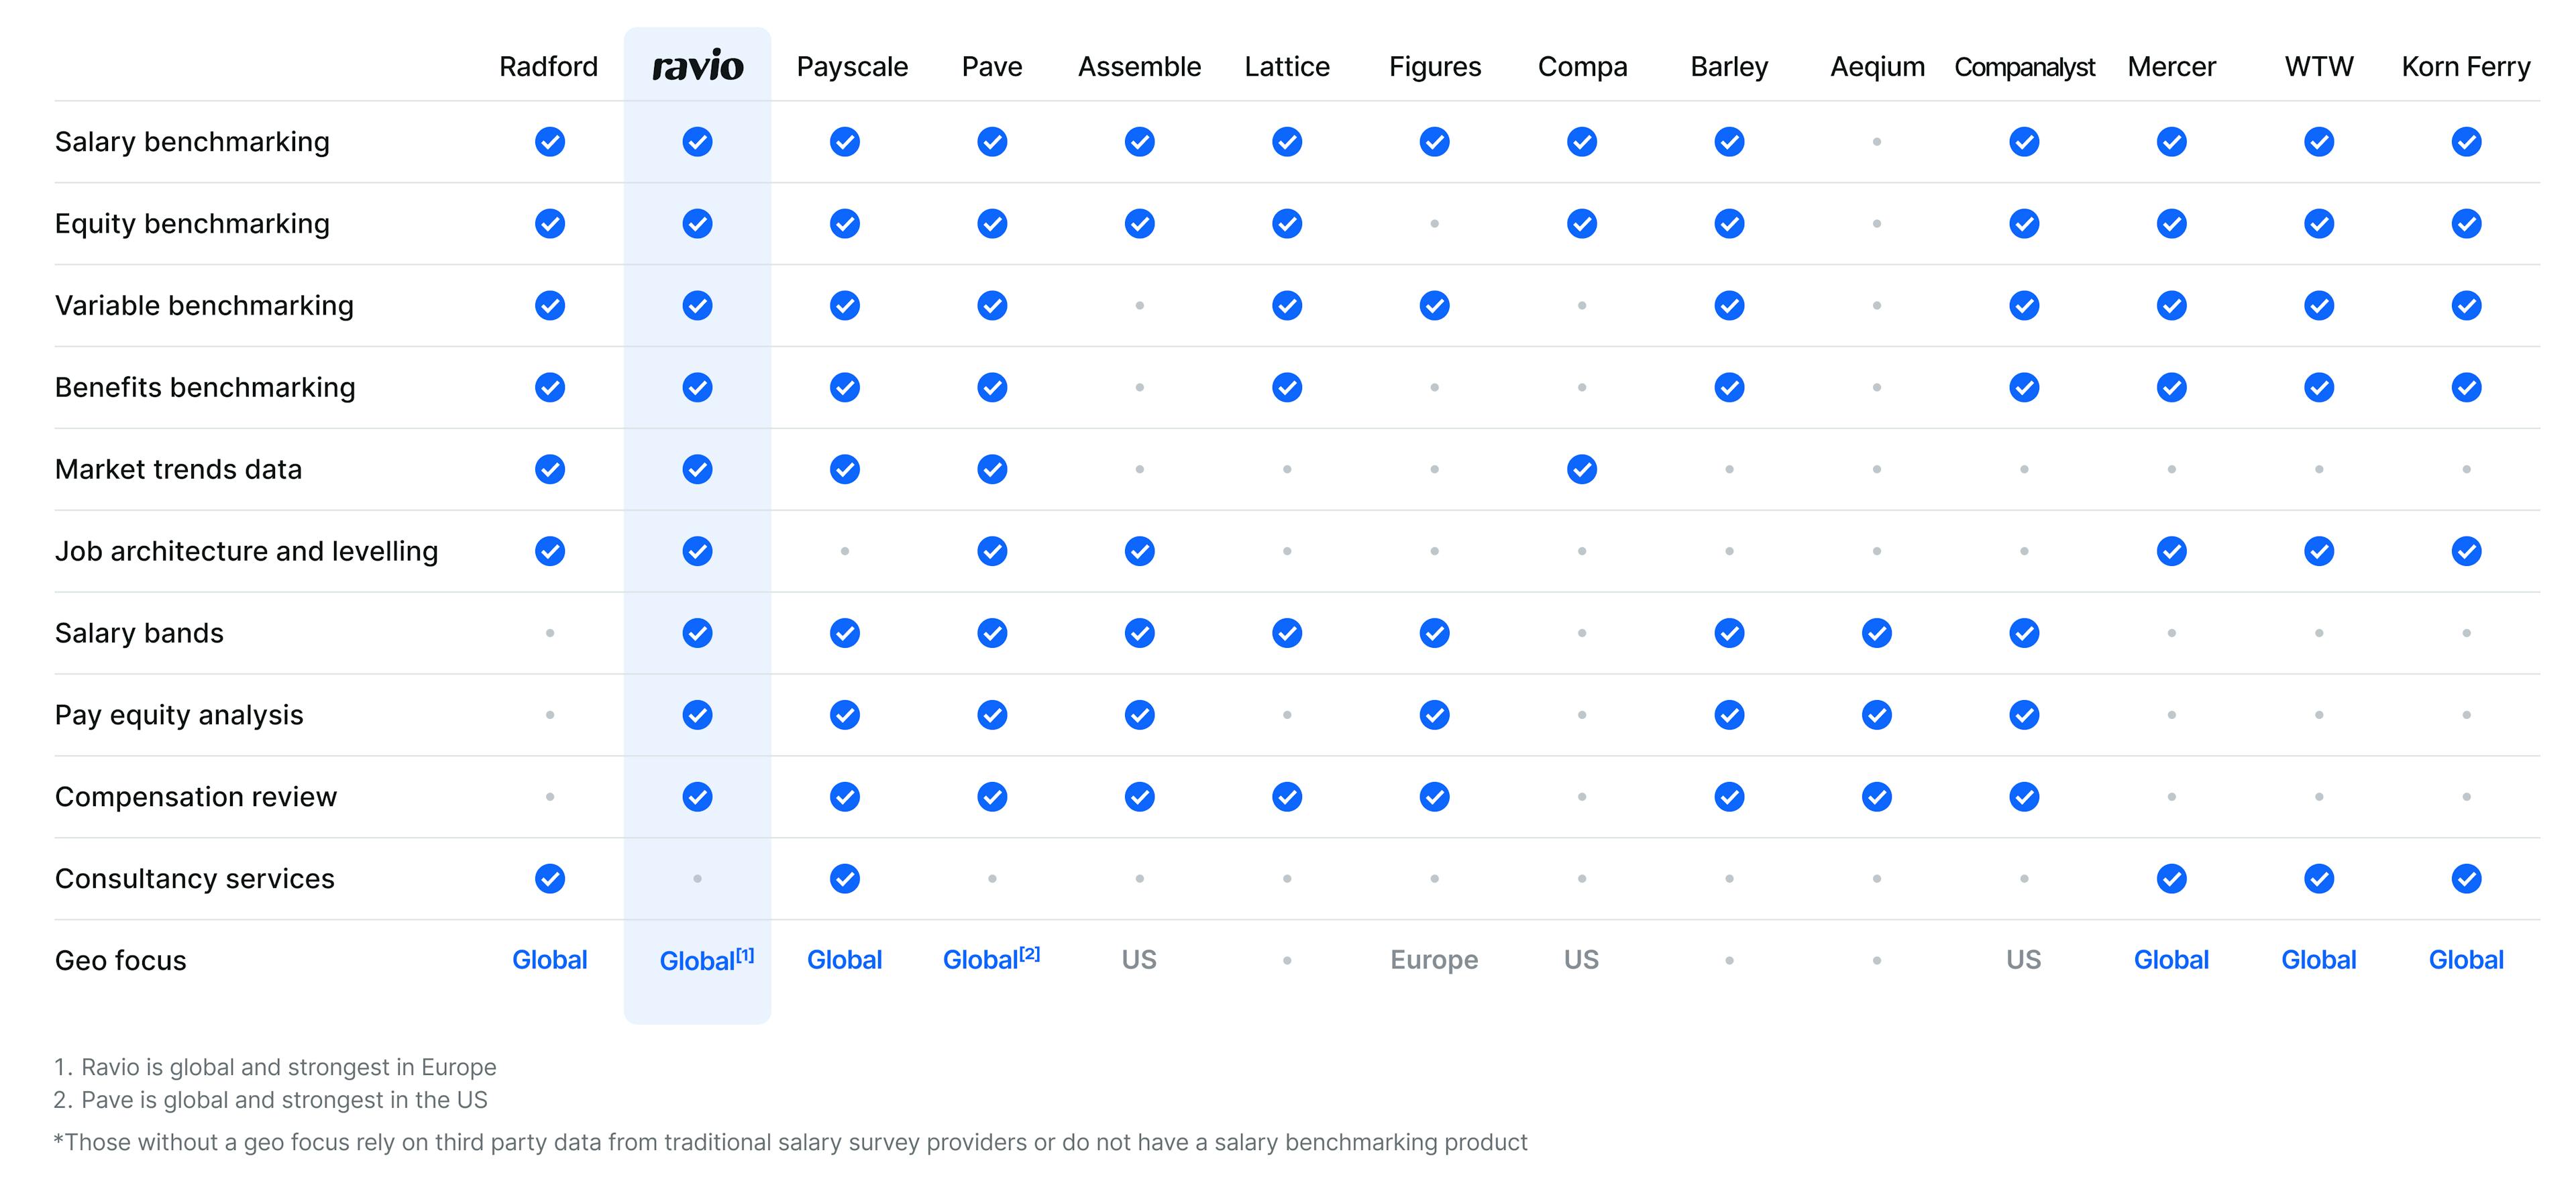Click Barley's Benefits benchmarking checkmark
Screen dimensions: 2576x1183
1729,387
